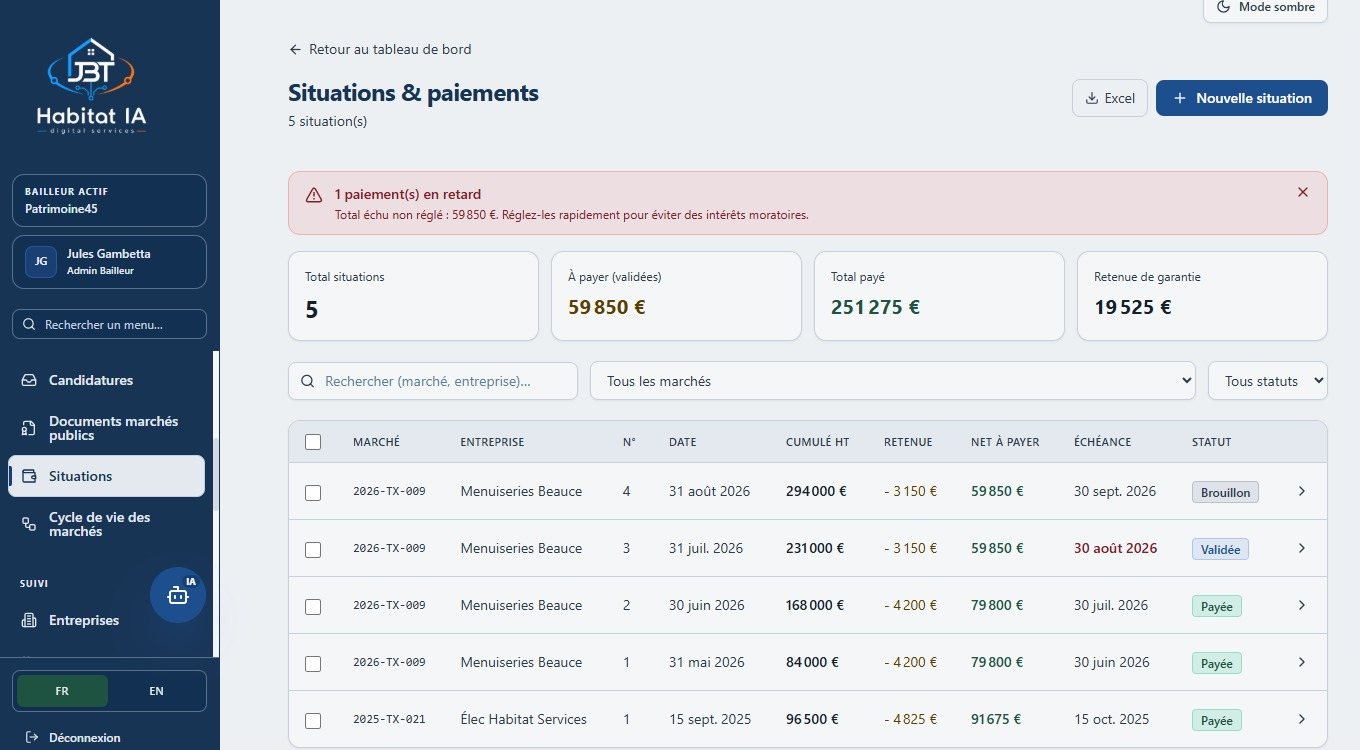Screen dimensions: 1360x750
Task: Click the back arrow beside Retour au tableau de bord
Action: pos(295,49)
